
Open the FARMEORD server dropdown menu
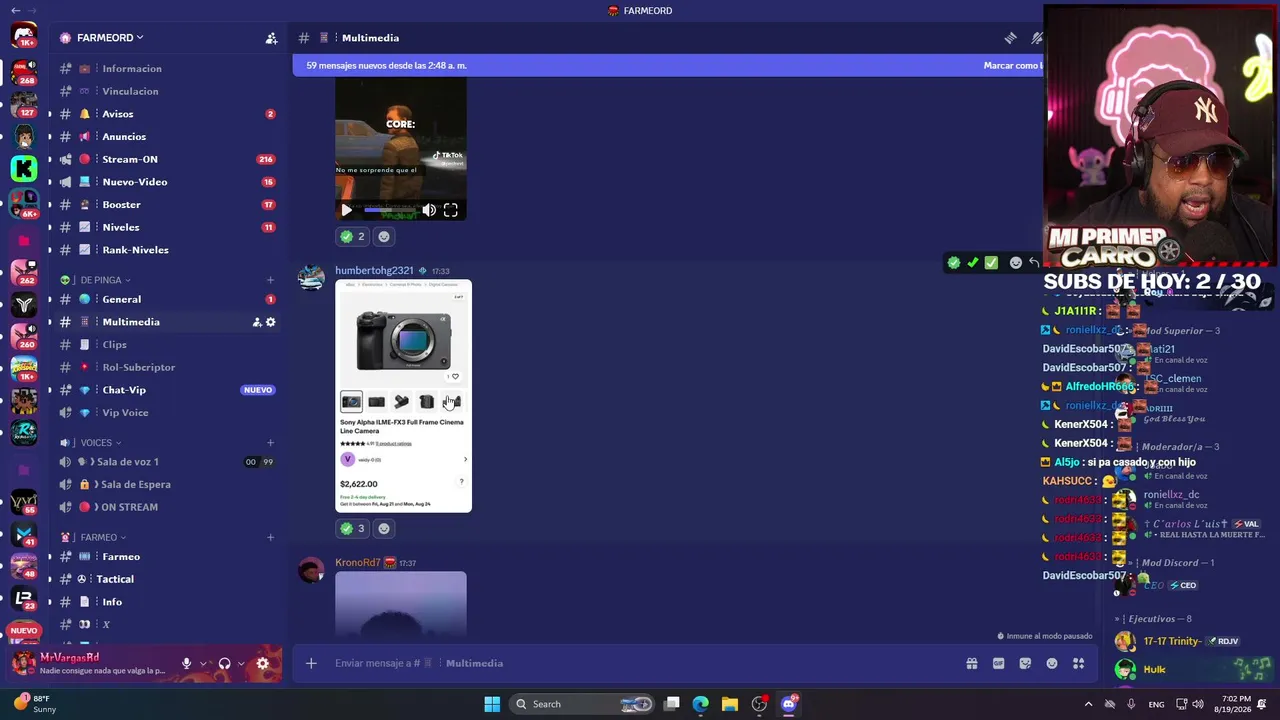(110, 38)
